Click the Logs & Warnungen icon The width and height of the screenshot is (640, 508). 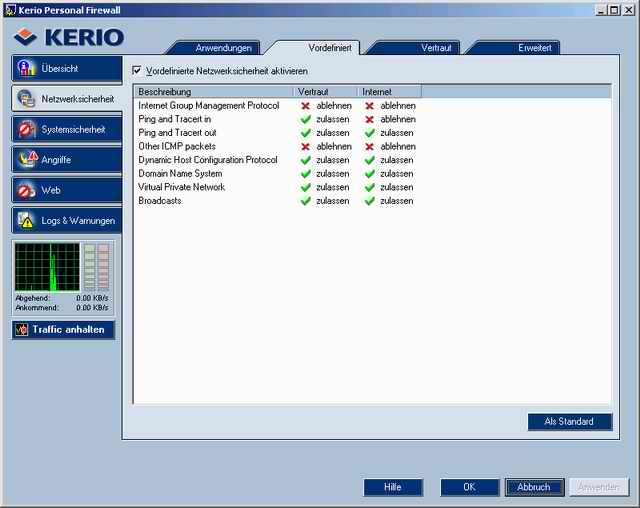tap(25, 220)
